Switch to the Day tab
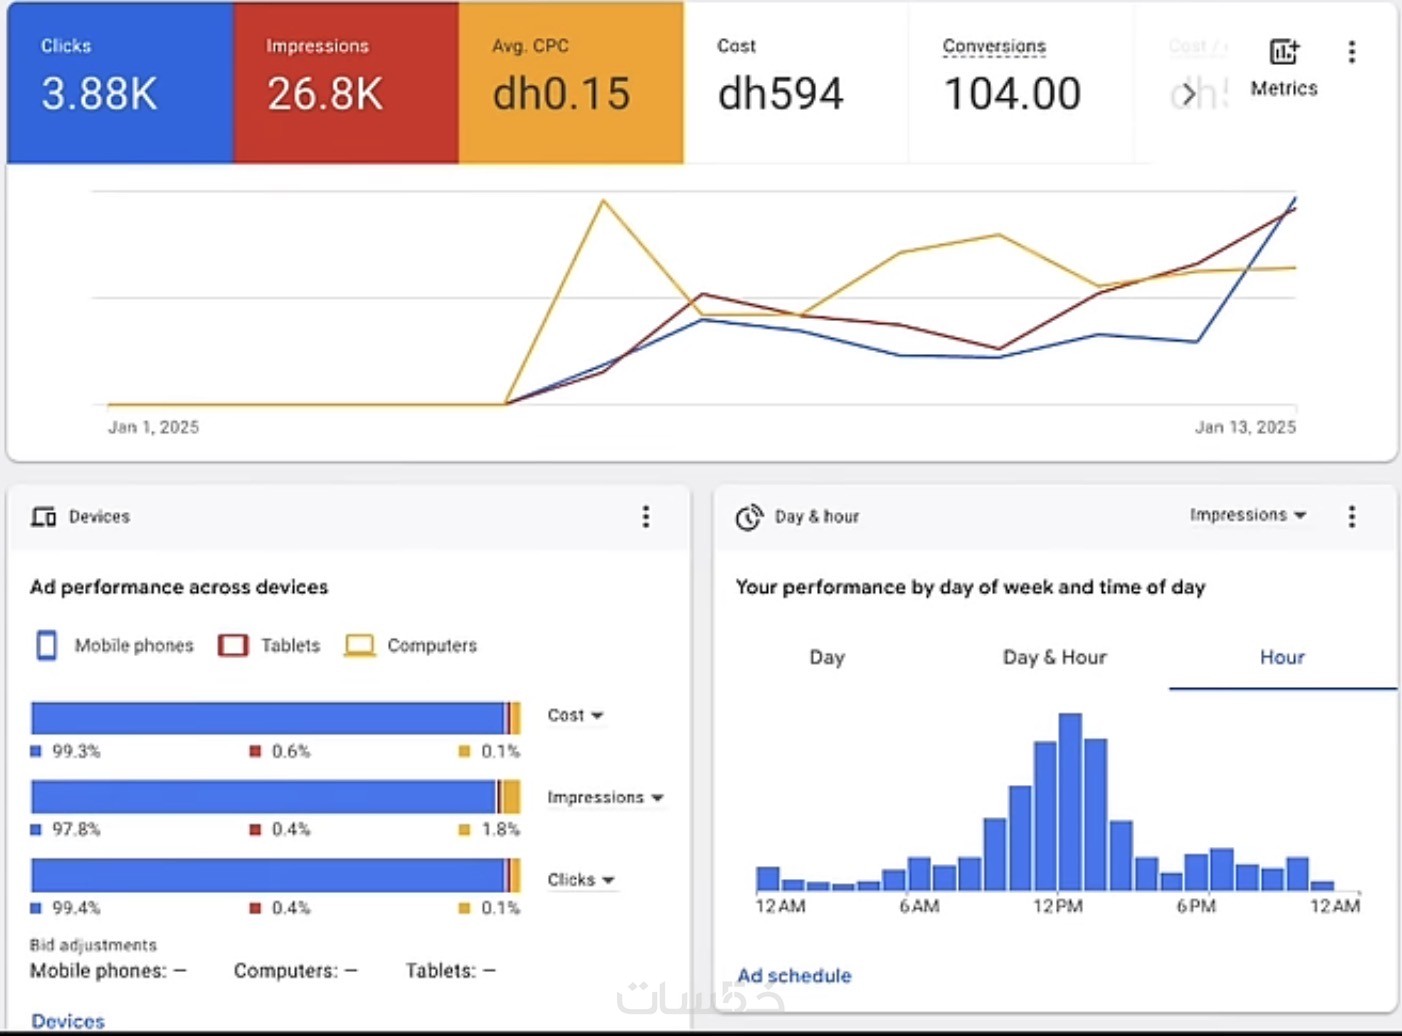The image size is (1402, 1036). tap(827, 657)
